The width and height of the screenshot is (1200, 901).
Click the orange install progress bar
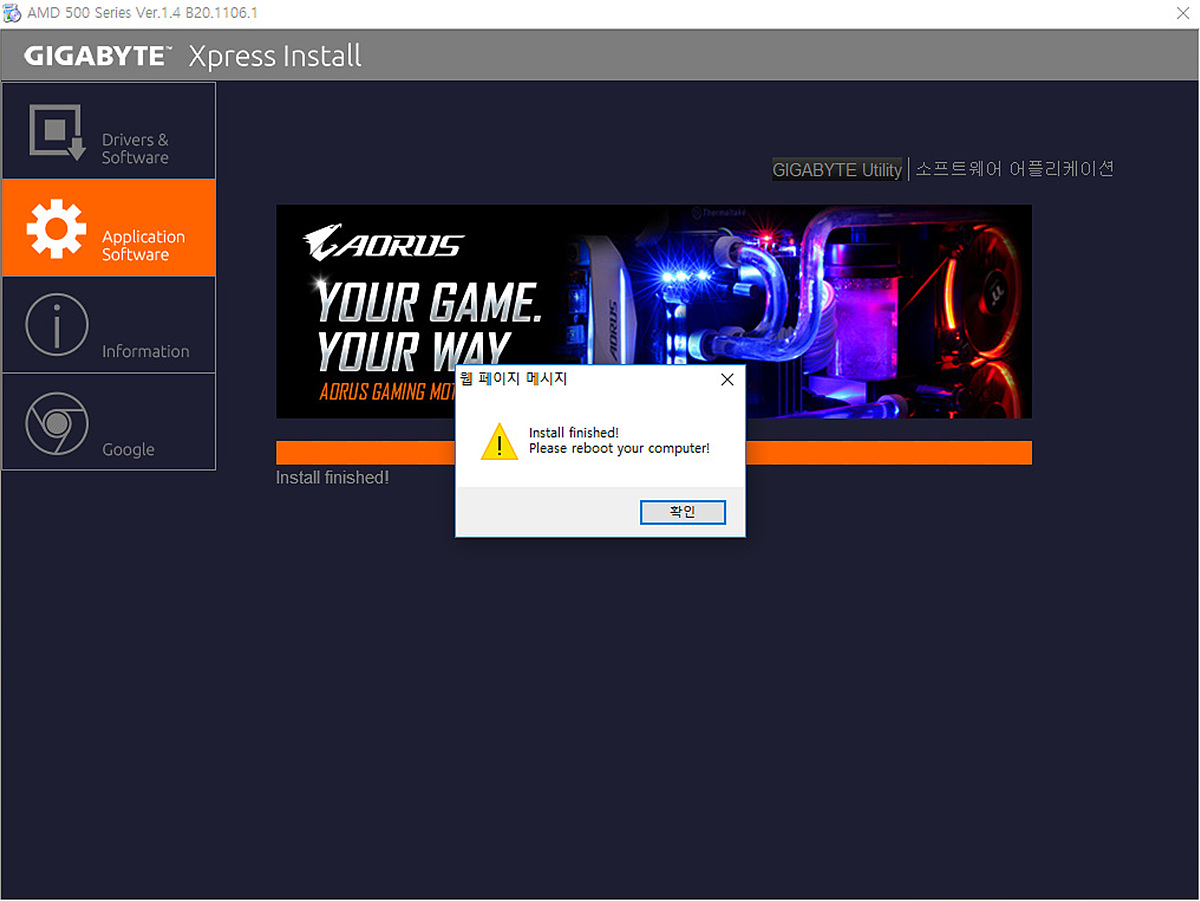click(x=654, y=452)
